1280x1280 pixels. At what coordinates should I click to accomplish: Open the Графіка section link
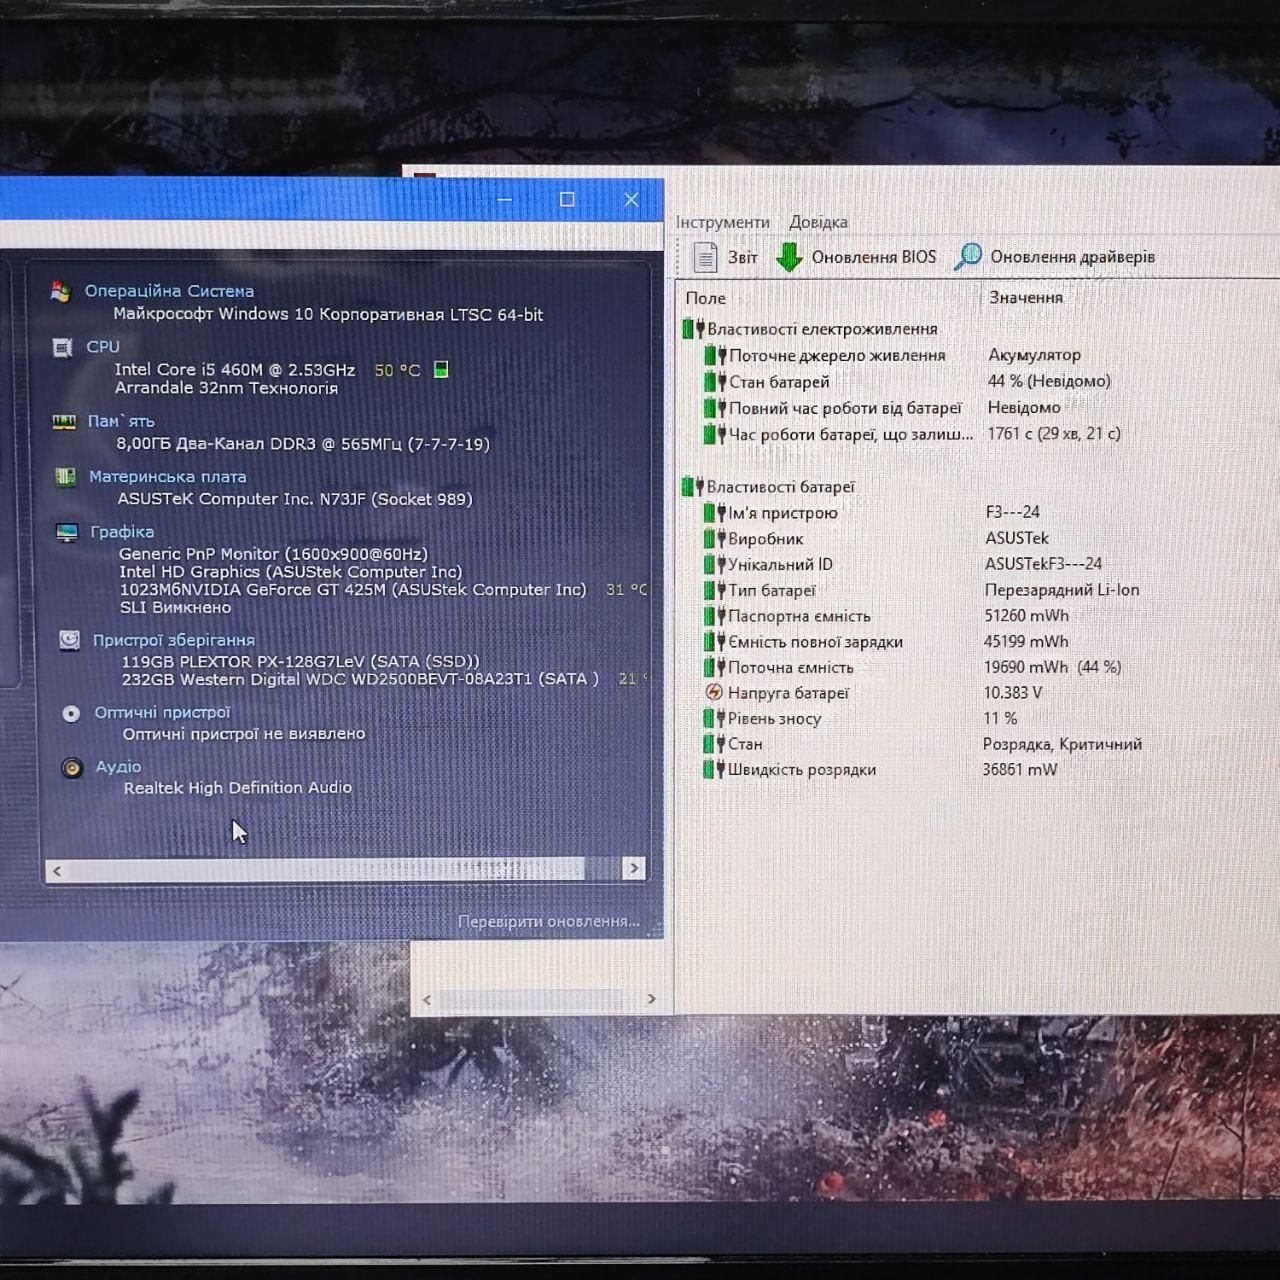tap(122, 532)
